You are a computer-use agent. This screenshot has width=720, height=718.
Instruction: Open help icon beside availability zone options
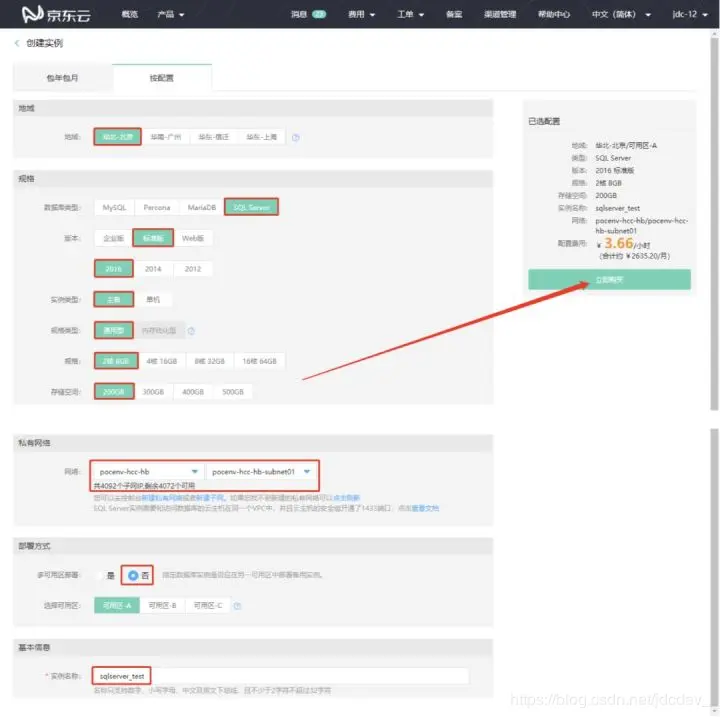(237, 606)
